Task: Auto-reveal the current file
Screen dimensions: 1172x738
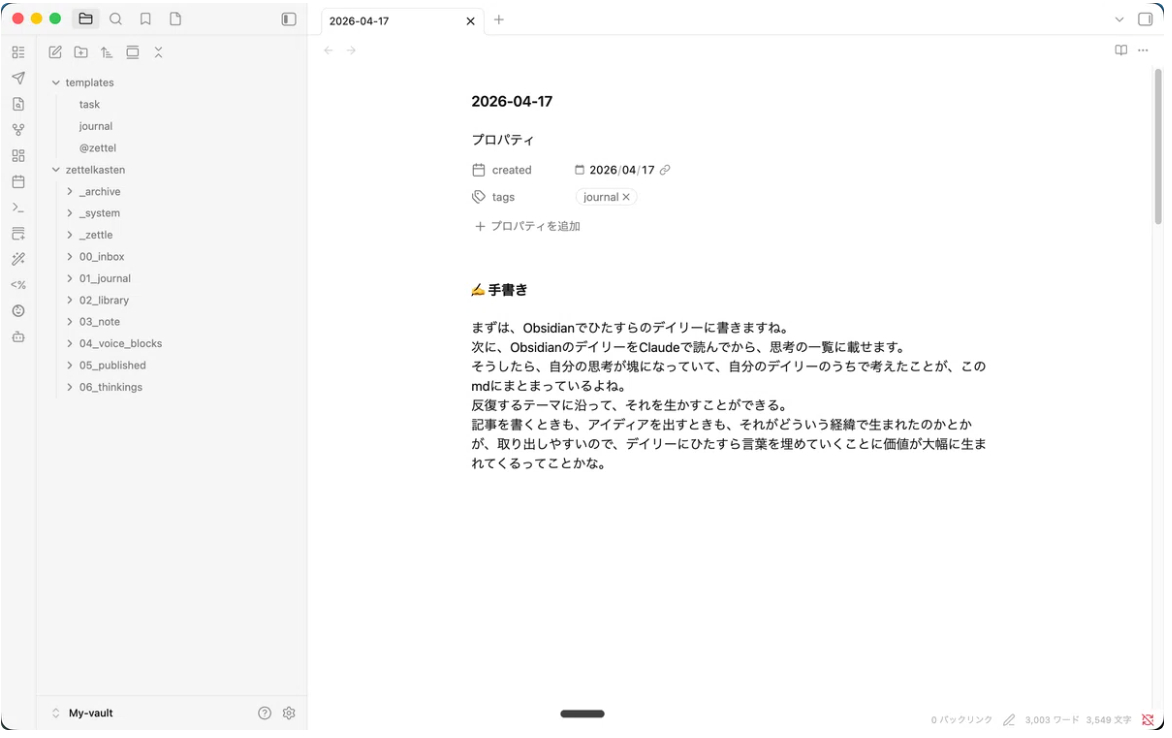Action: 132,52
